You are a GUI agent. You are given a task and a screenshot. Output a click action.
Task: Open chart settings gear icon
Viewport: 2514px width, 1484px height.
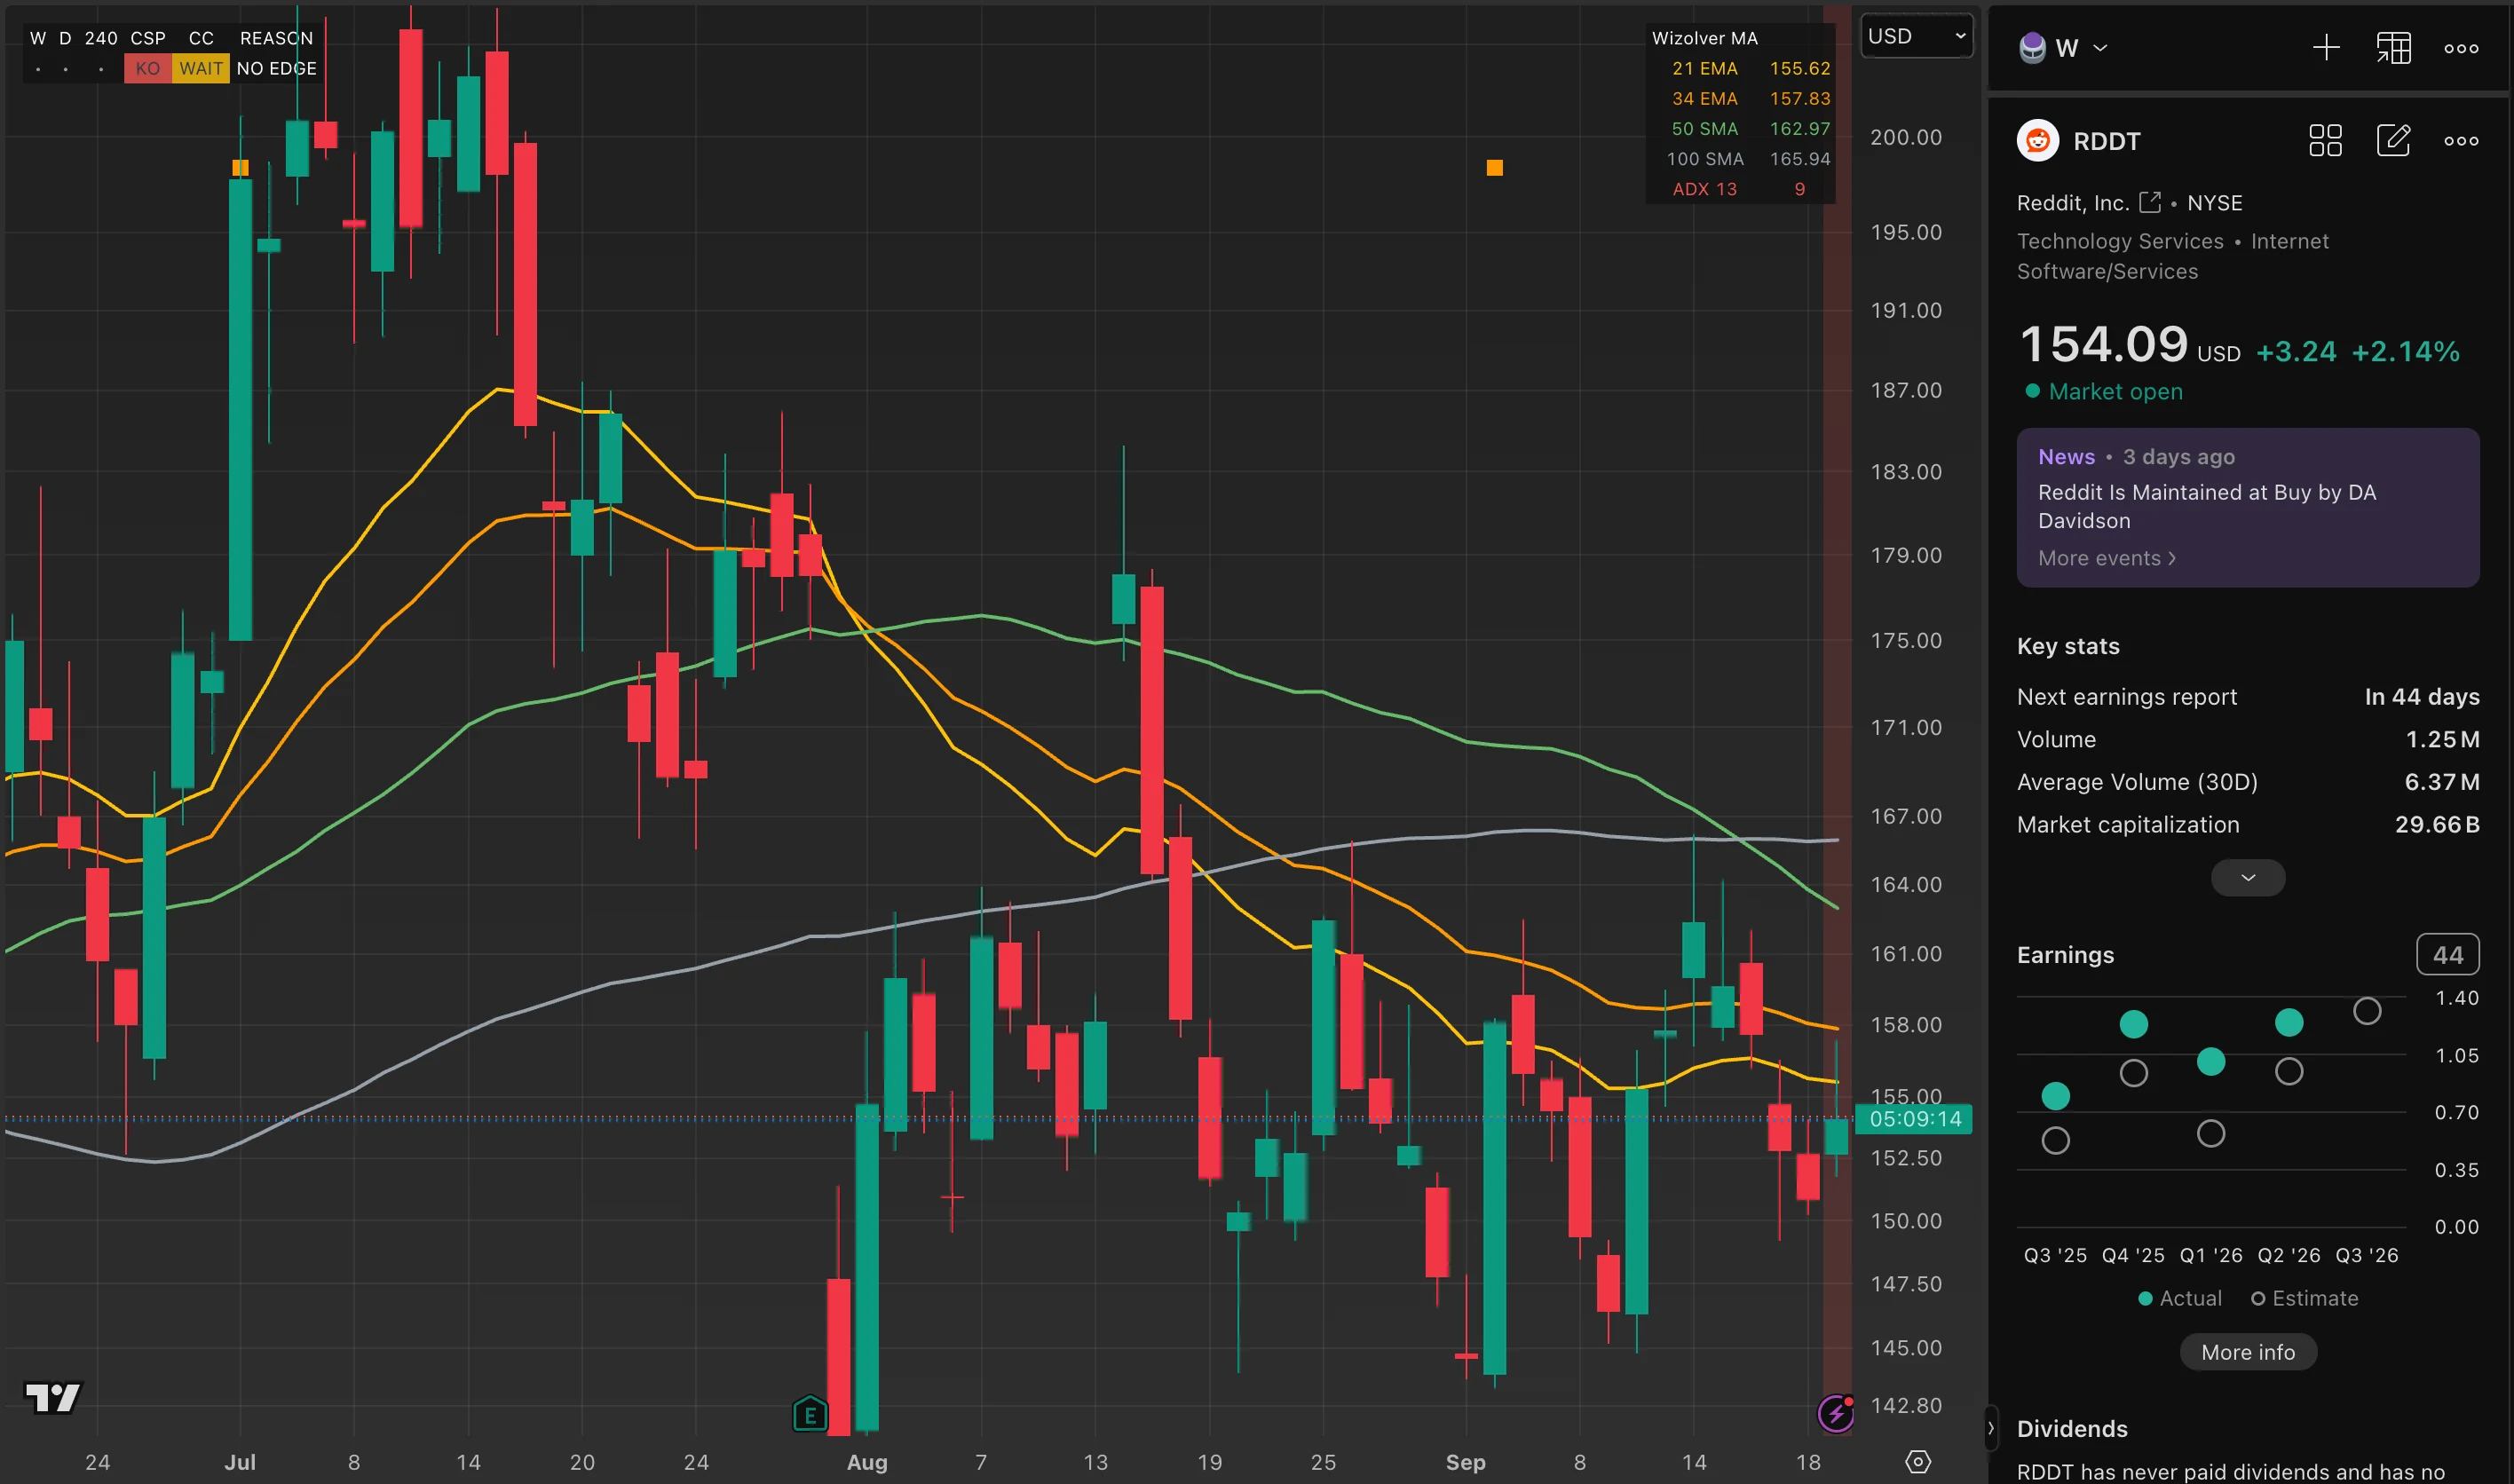(x=1918, y=1462)
